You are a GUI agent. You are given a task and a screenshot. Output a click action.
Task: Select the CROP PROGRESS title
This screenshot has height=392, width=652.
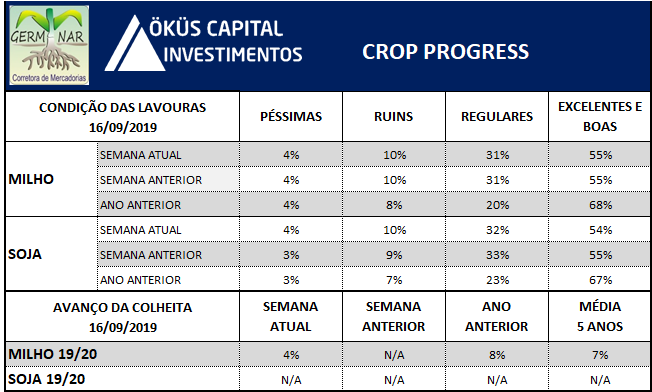coord(445,52)
